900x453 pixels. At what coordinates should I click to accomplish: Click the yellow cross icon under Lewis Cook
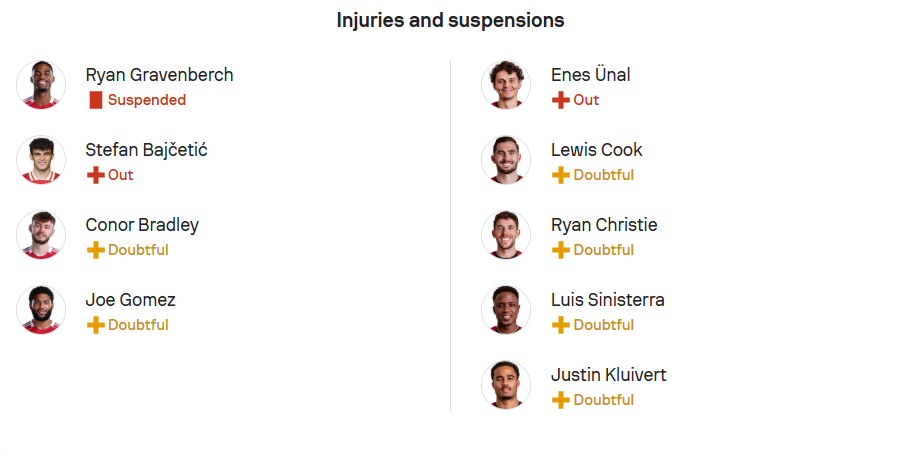click(561, 175)
